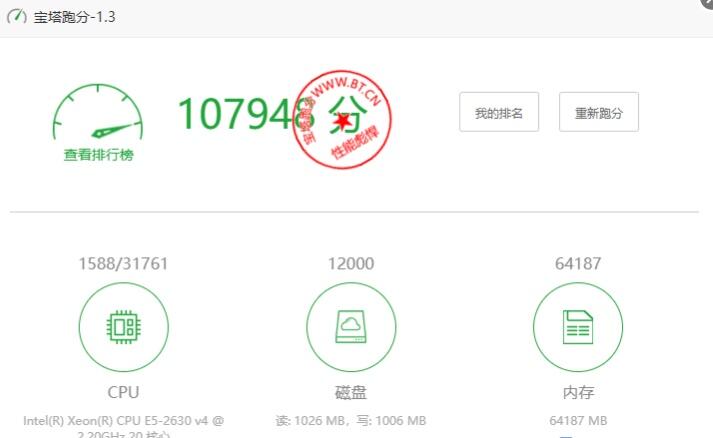Screen dimensions: 713x438
Task: Click the disk drive icon
Action: coord(351,327)
